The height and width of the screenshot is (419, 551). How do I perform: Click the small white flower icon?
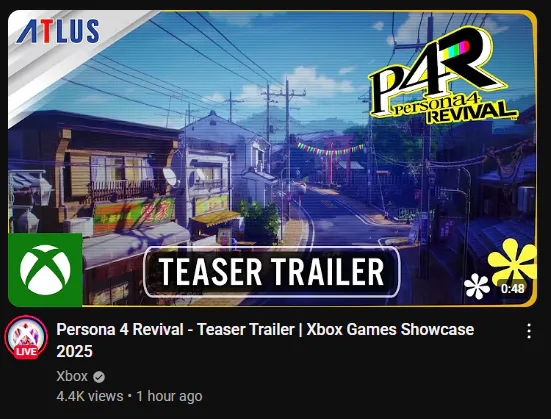click(x=477, y=286)
